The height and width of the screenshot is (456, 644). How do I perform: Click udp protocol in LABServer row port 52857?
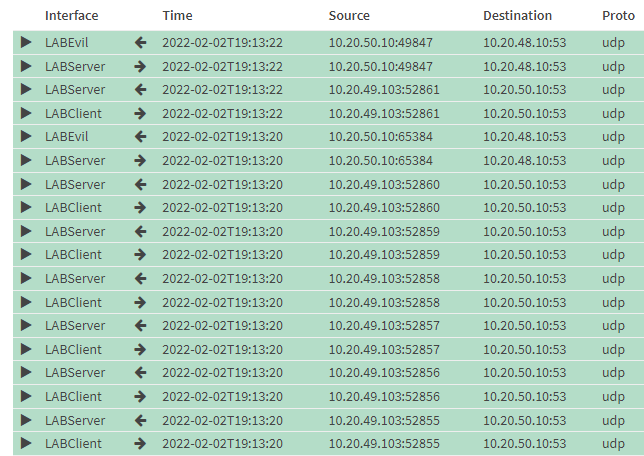pos(613,326)
